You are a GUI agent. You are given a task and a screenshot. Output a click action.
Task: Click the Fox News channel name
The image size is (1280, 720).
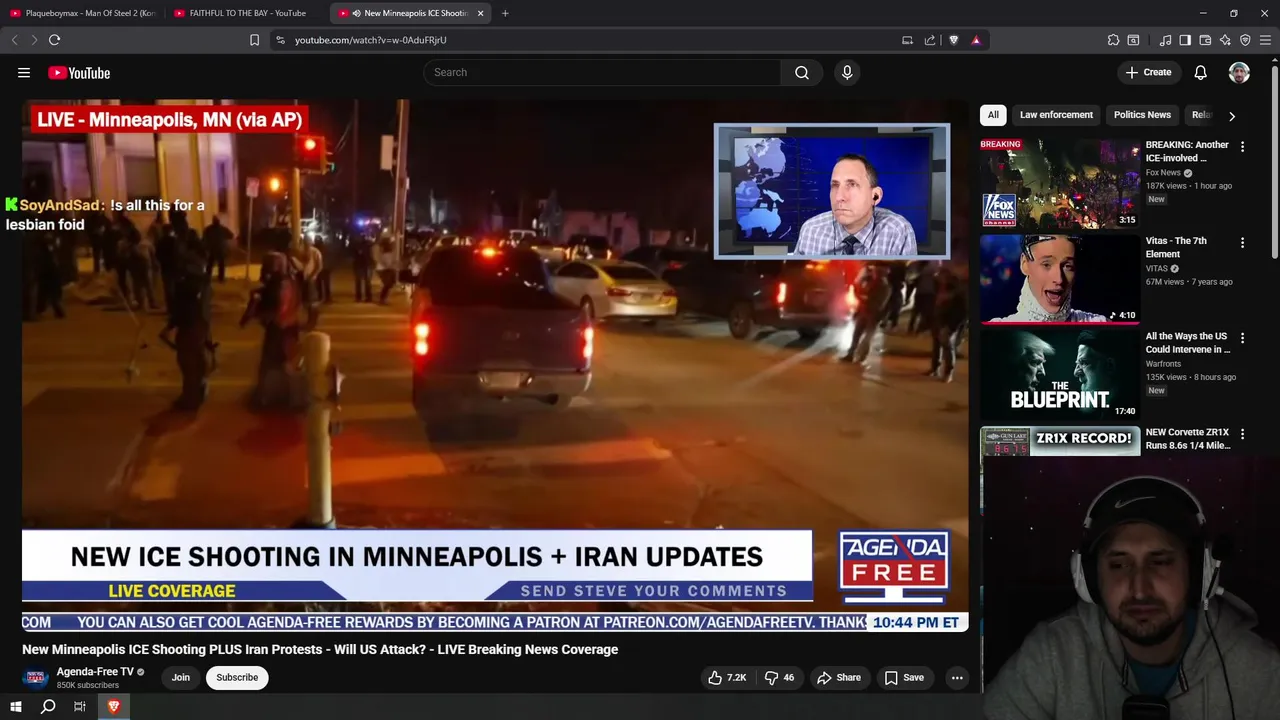click(1163, 173)
